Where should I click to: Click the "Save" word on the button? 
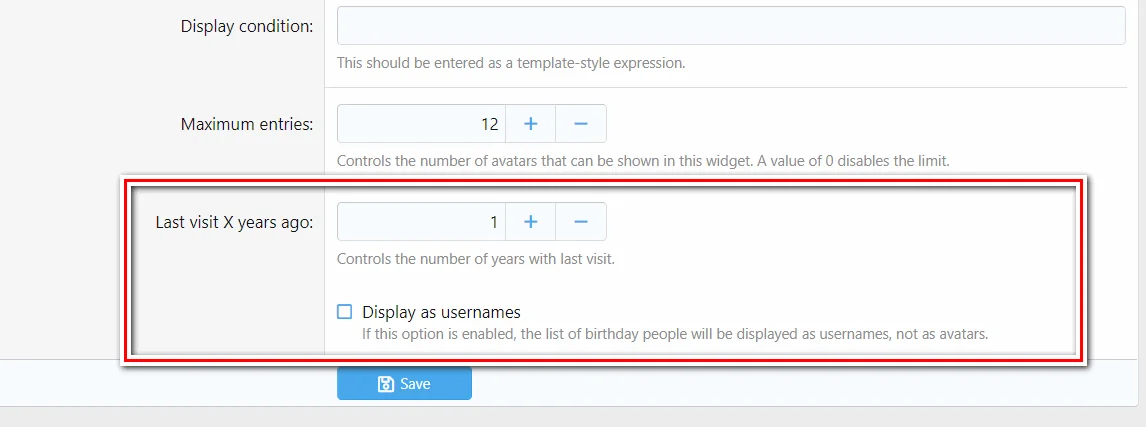coord(415,384)
